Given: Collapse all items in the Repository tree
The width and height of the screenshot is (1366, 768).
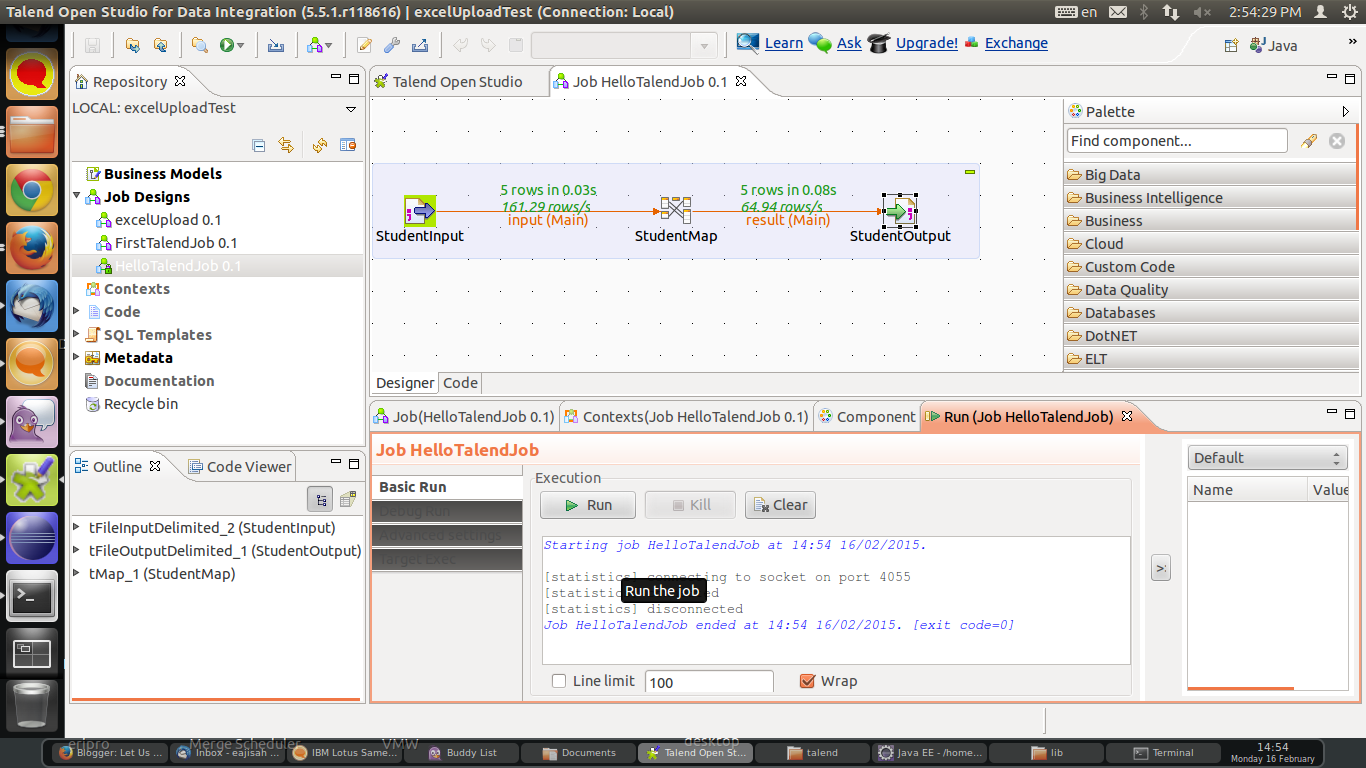Looking at the screenshot, I should (x=258, y=145).
